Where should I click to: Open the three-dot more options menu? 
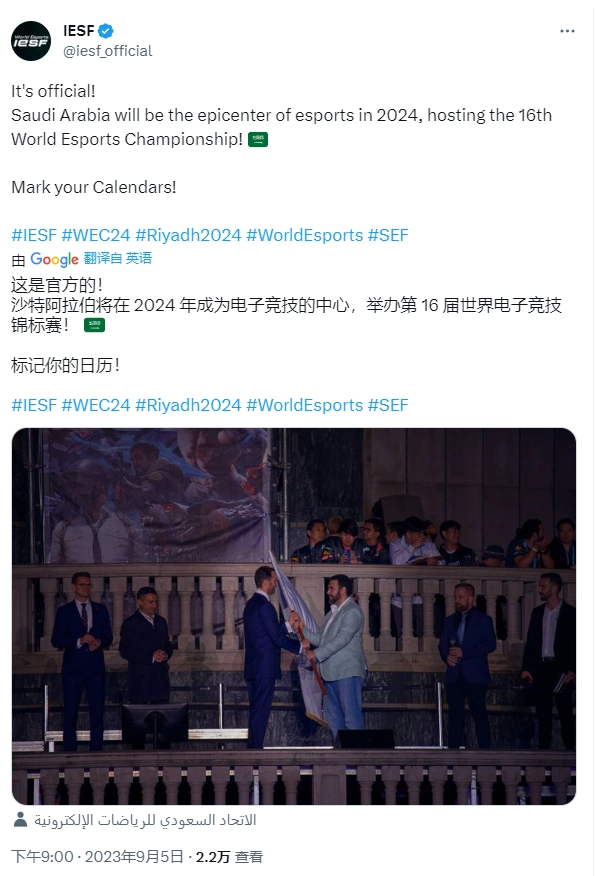tap(567, 31)
